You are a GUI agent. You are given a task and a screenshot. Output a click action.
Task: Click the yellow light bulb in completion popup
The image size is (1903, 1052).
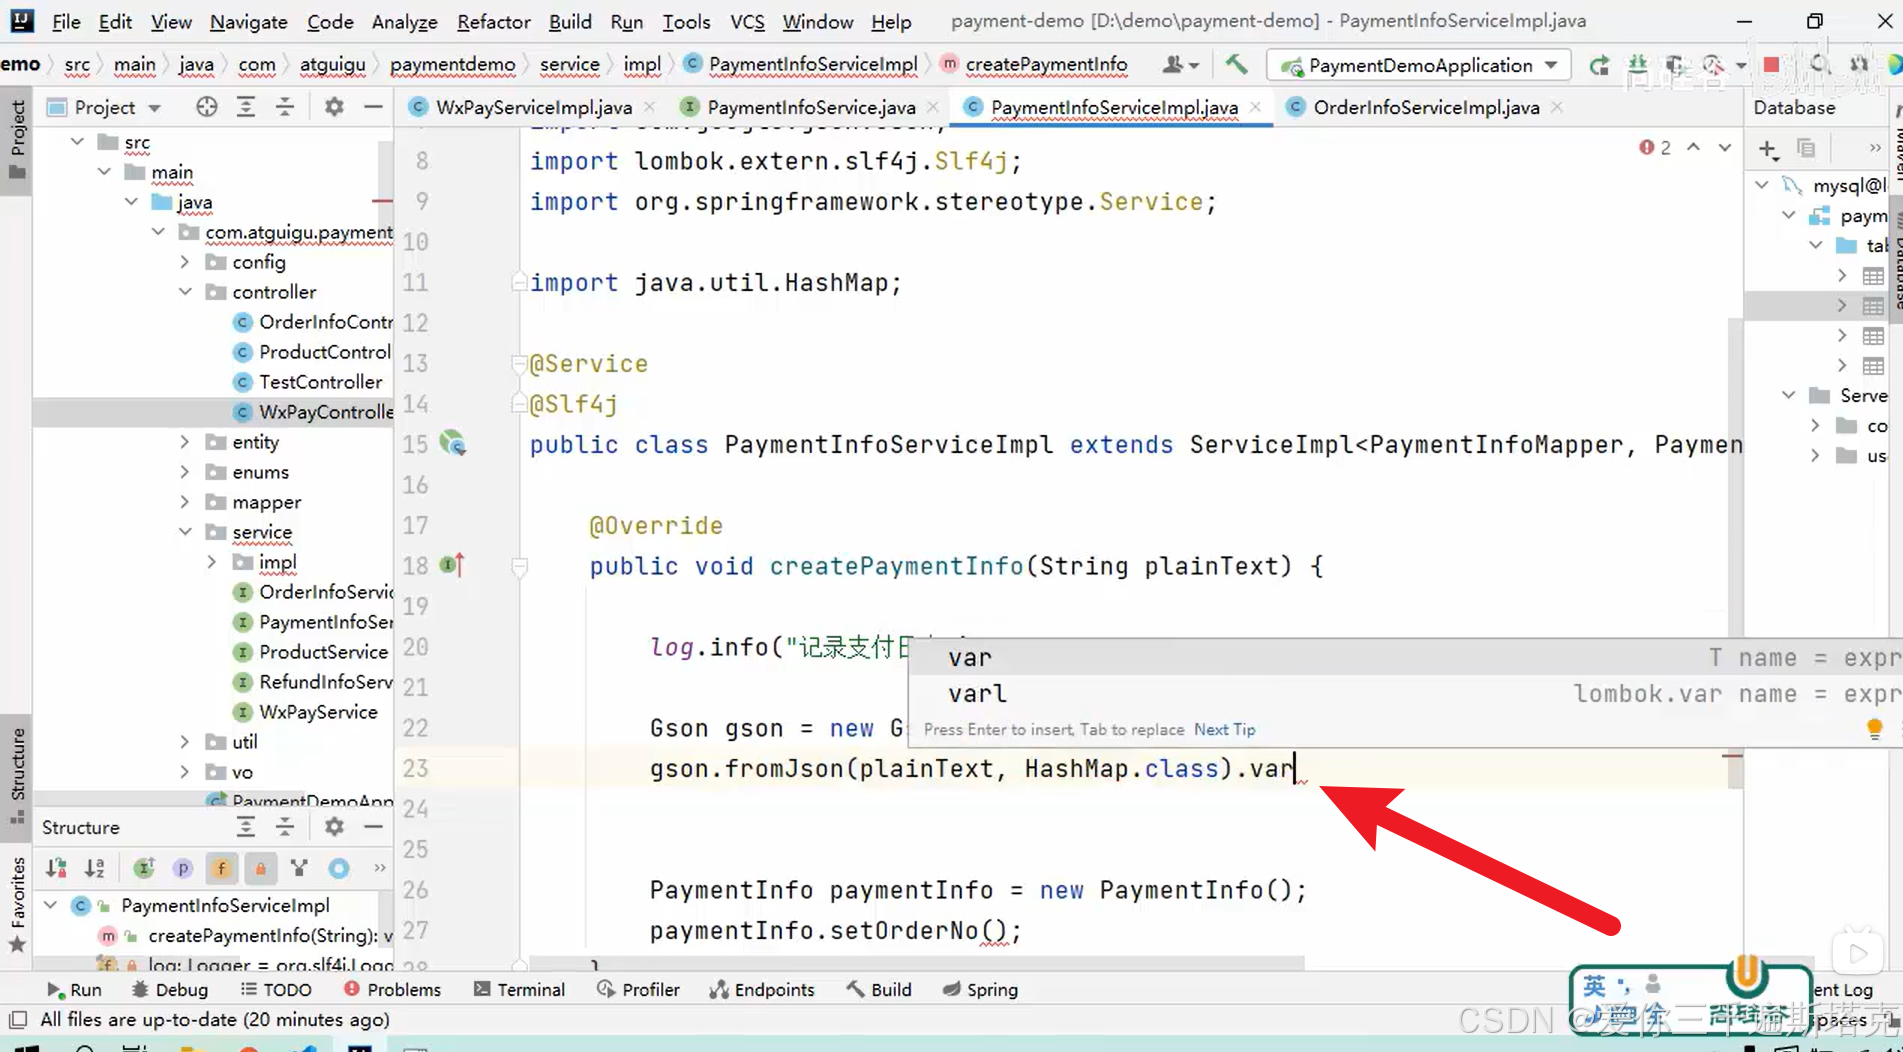pos(1874,730)
